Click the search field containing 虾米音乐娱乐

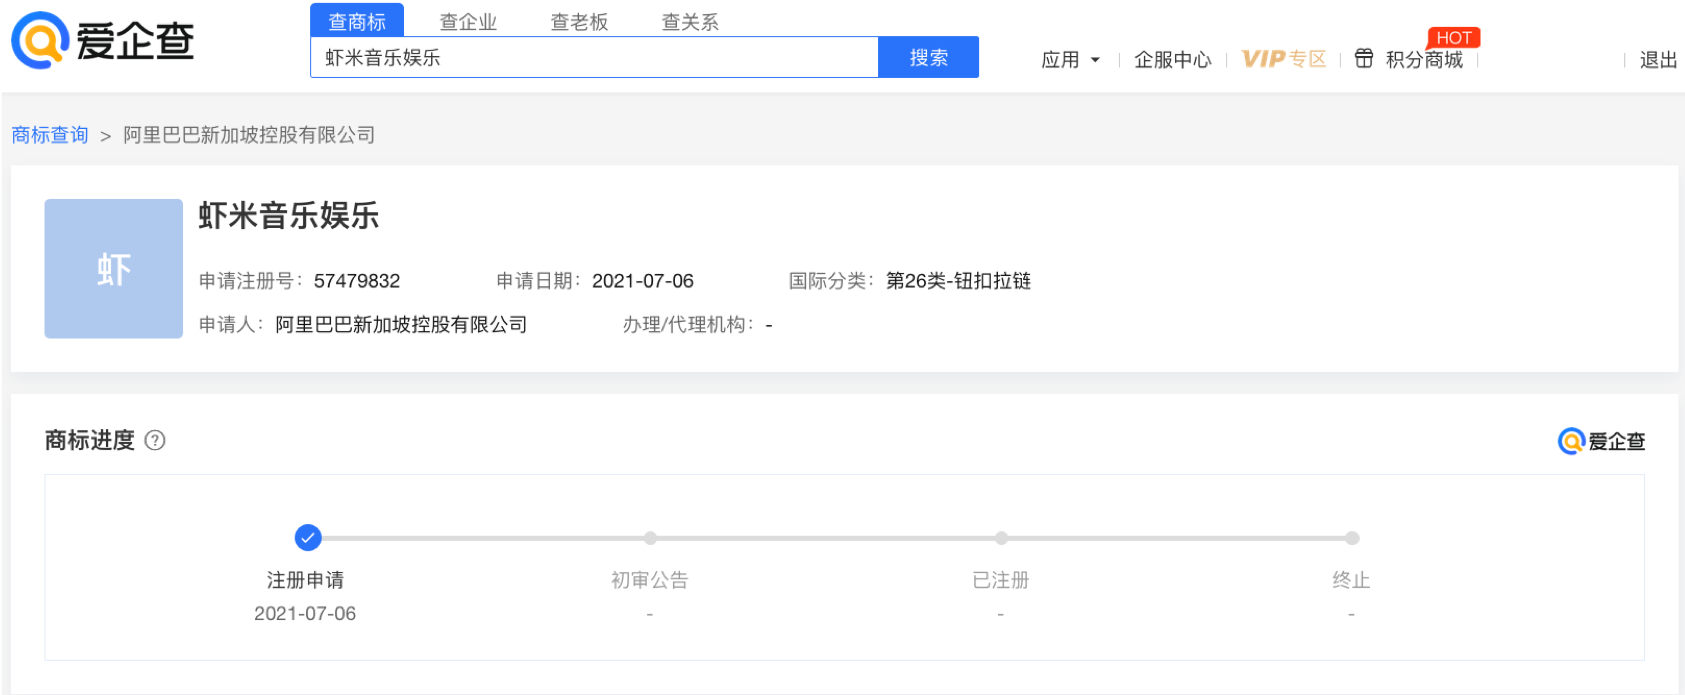(x=594, y=58)
